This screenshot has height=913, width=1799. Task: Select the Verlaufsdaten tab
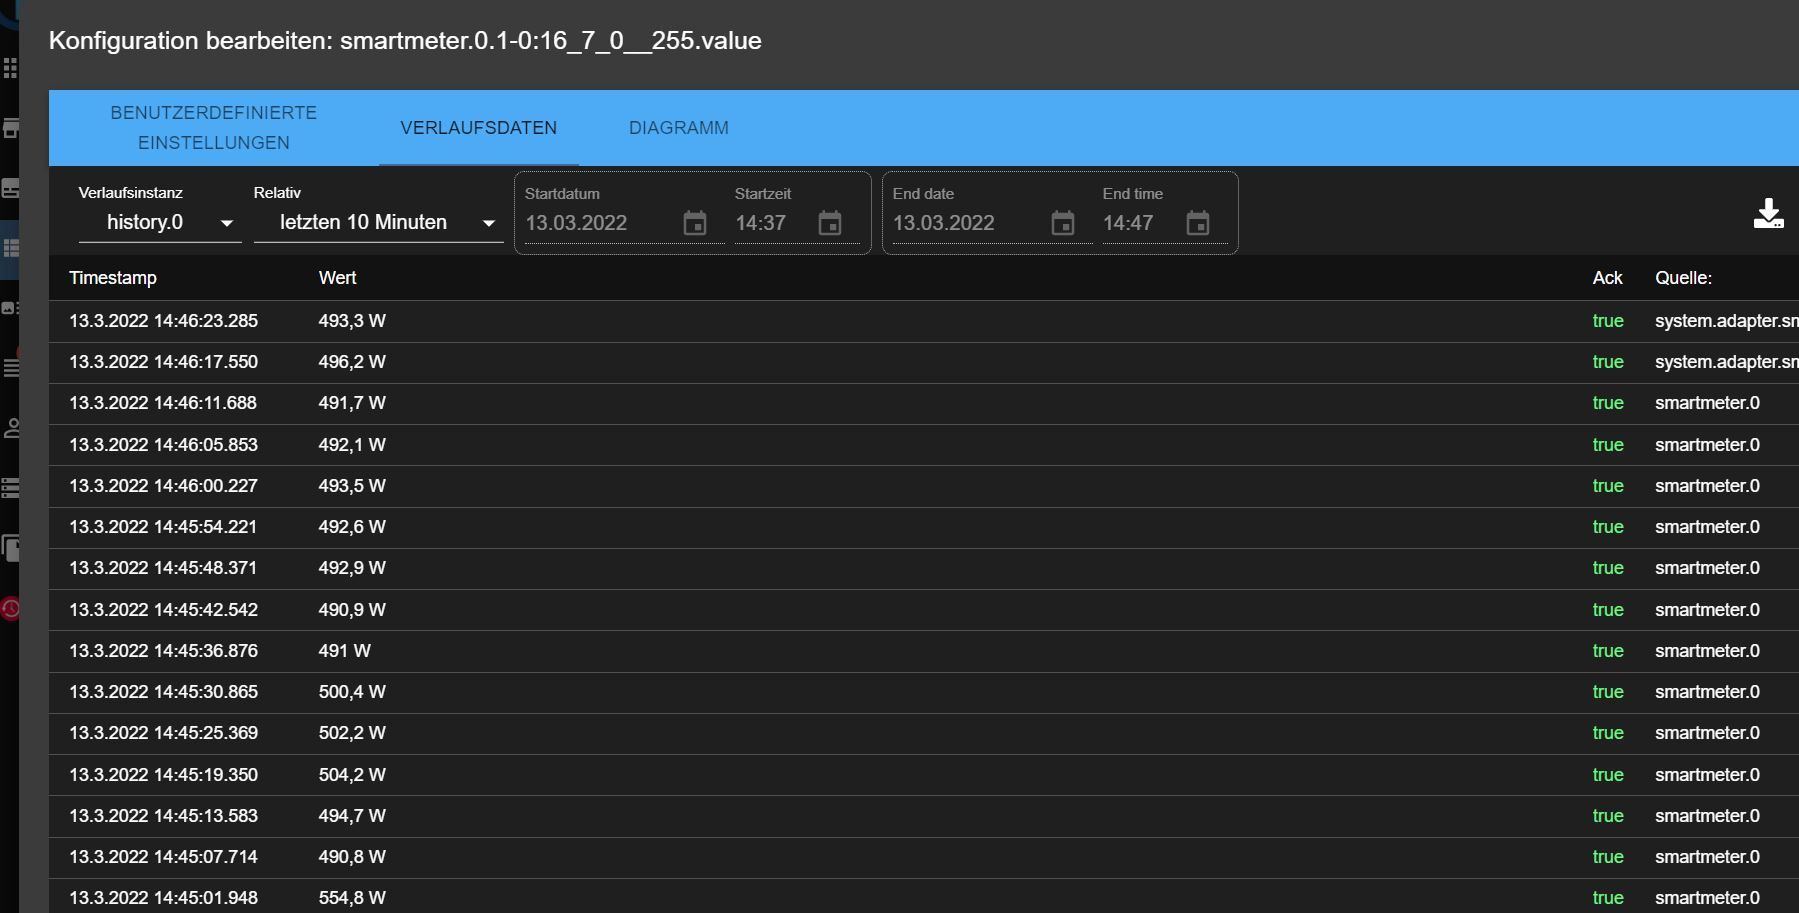click(x=478, y=128)
